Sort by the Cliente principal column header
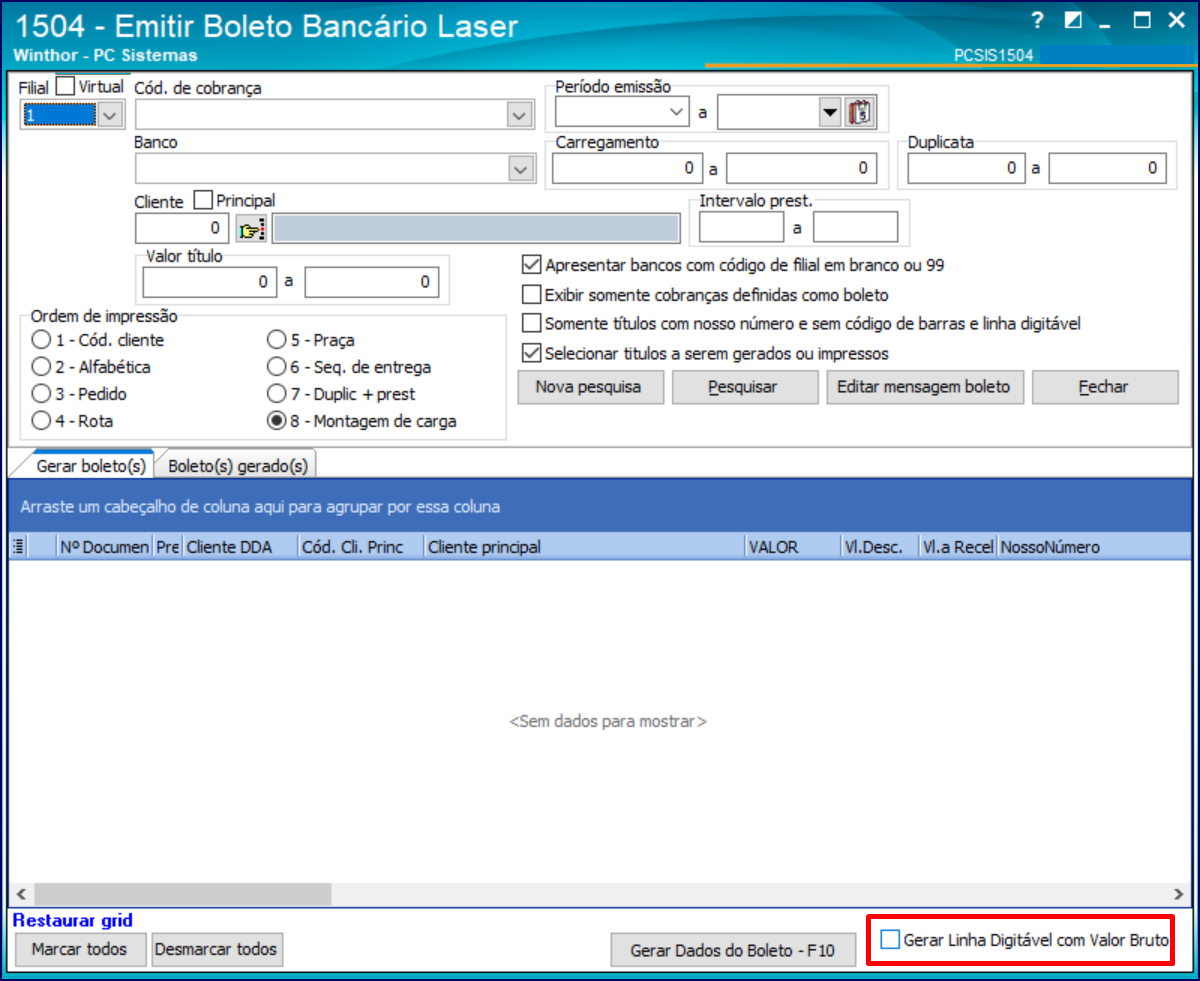1200x981 pixels. 584,547
